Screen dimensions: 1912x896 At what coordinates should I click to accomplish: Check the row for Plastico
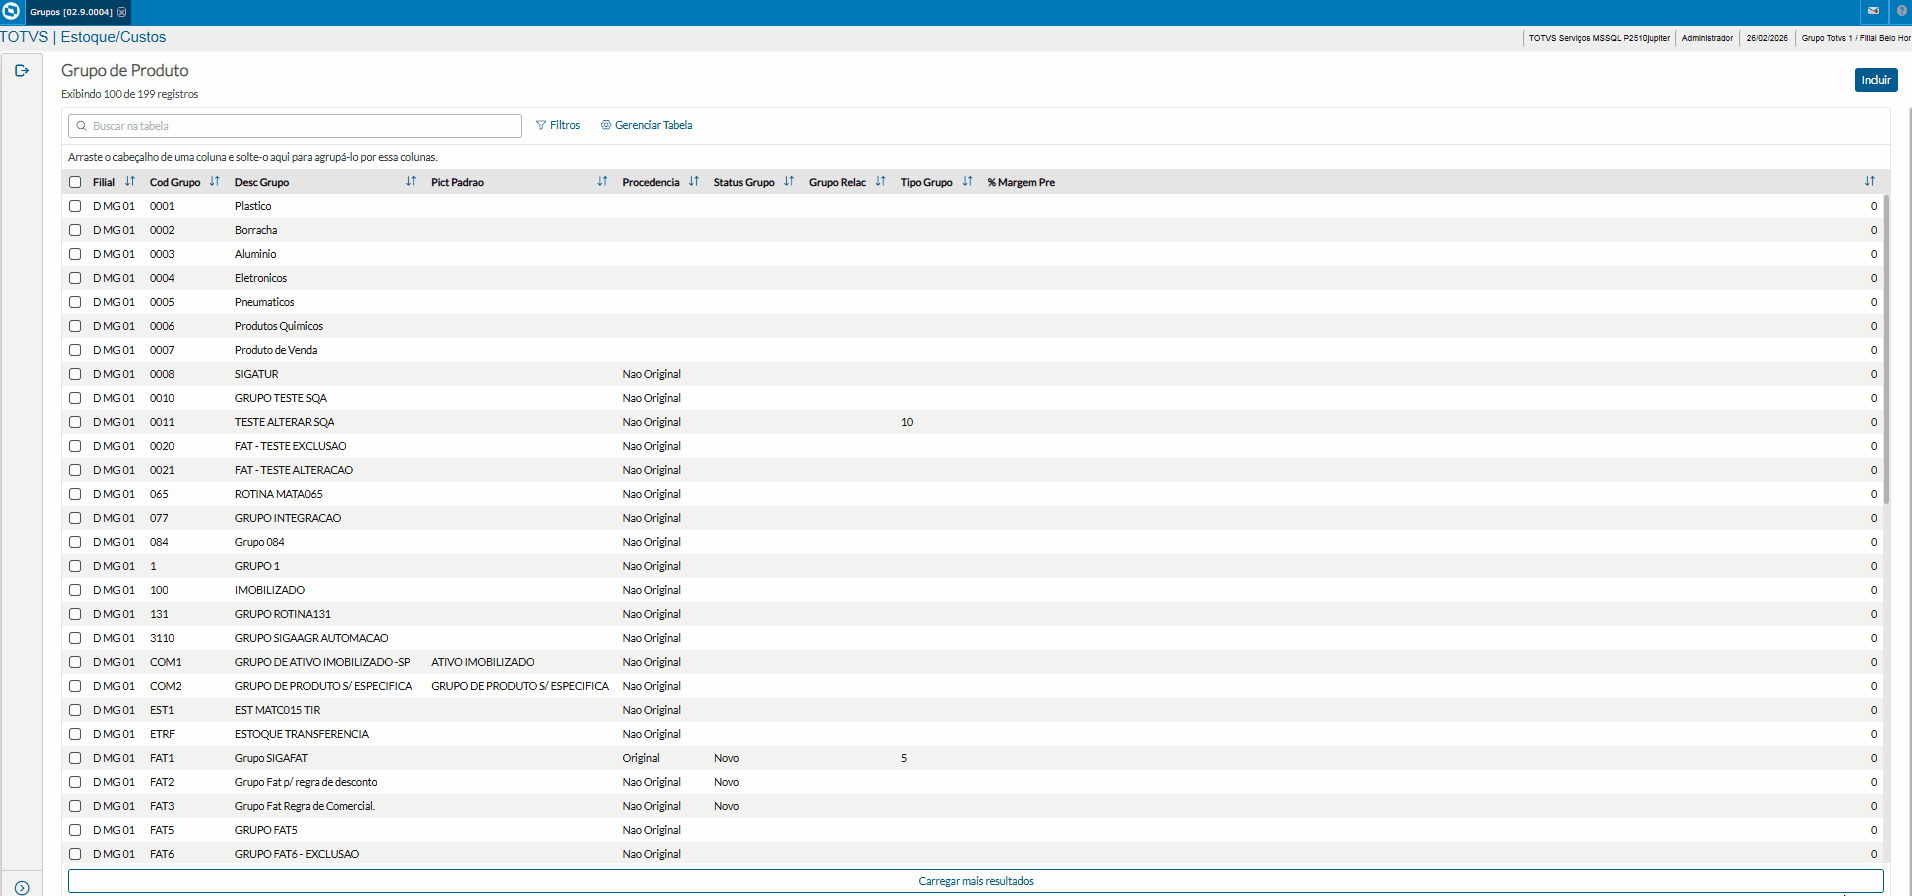(75, 206)
